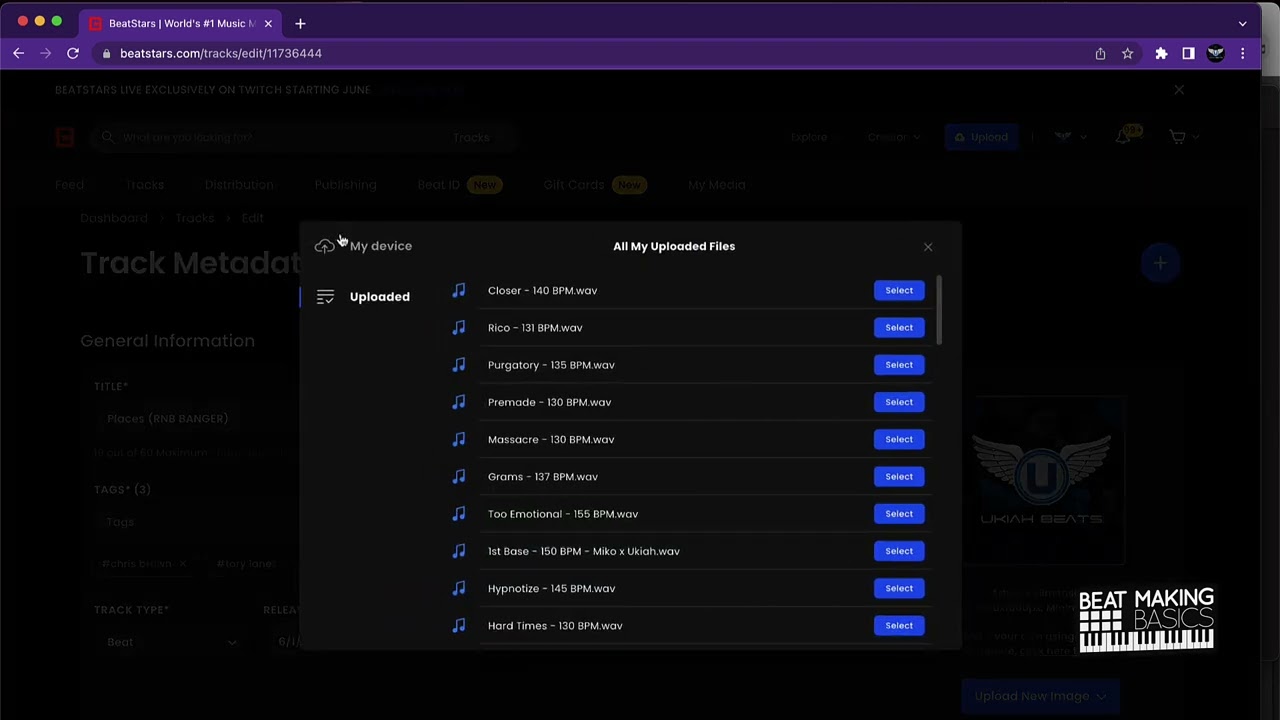Click the Hard Times - 130 BPM.wav filename

[x=555, y=625]
